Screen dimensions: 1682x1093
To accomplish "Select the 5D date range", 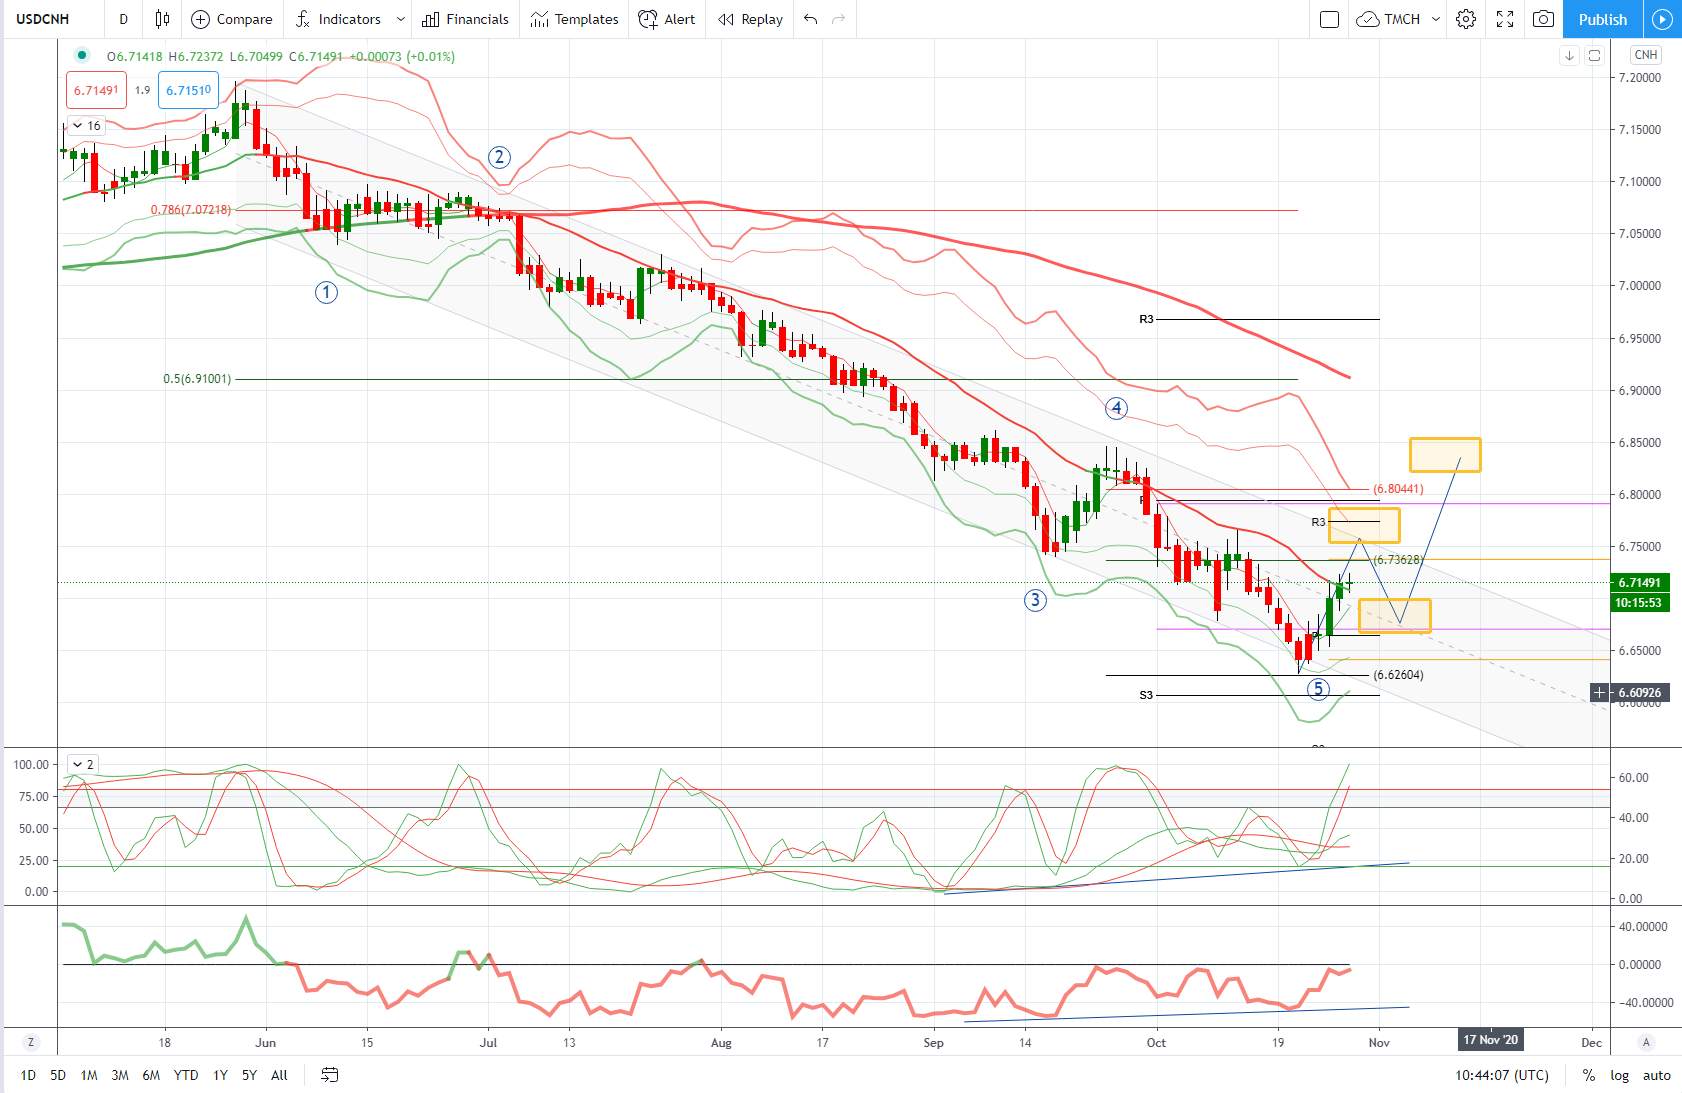I will (58, 1075).
